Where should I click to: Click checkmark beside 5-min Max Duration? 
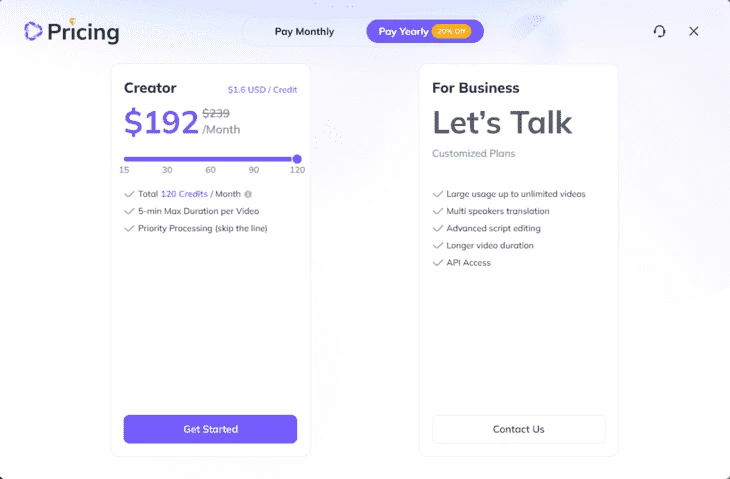(x=129, y=211)
